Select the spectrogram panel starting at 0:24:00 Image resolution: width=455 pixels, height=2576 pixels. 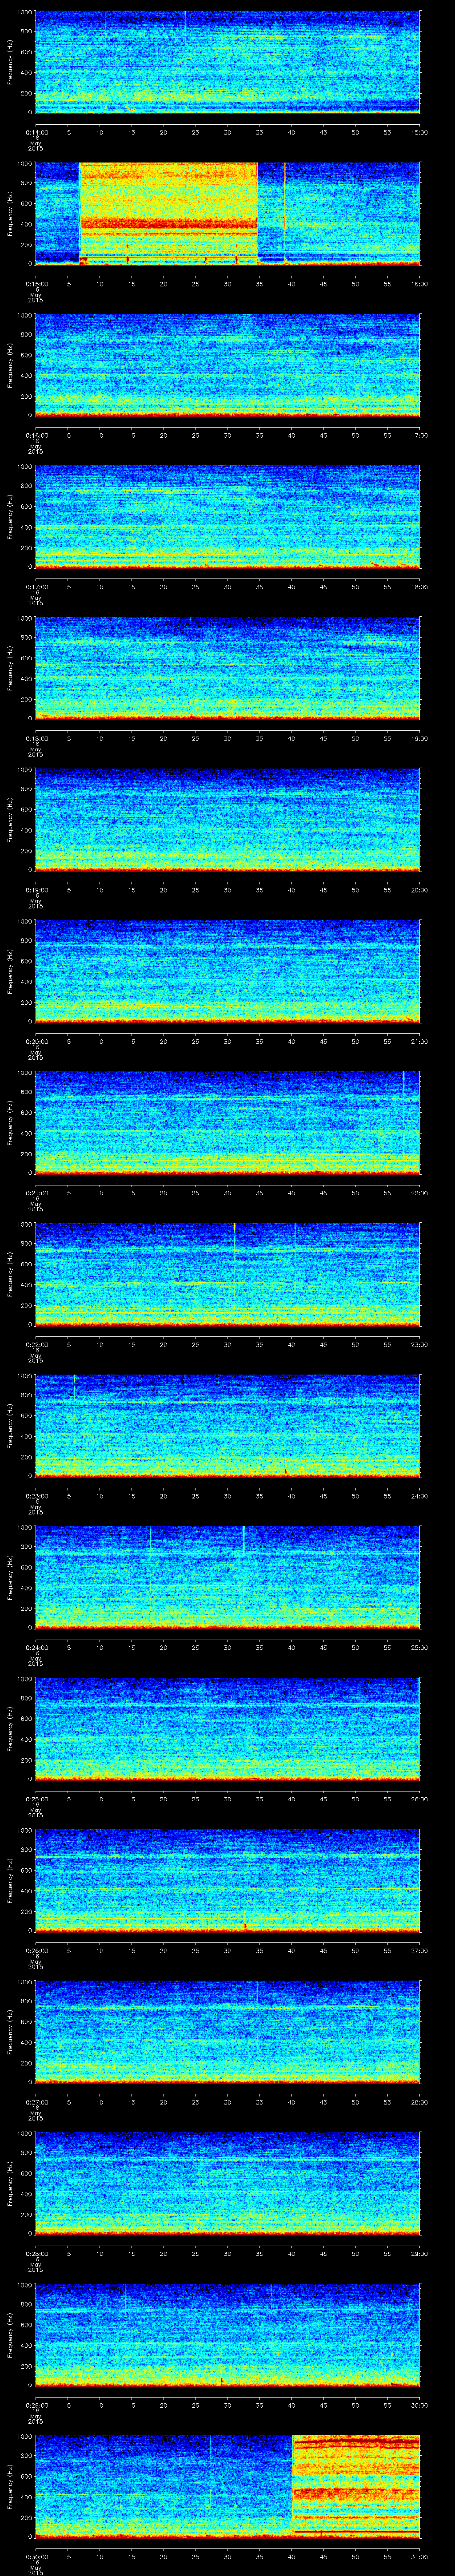click(228, 1577)
